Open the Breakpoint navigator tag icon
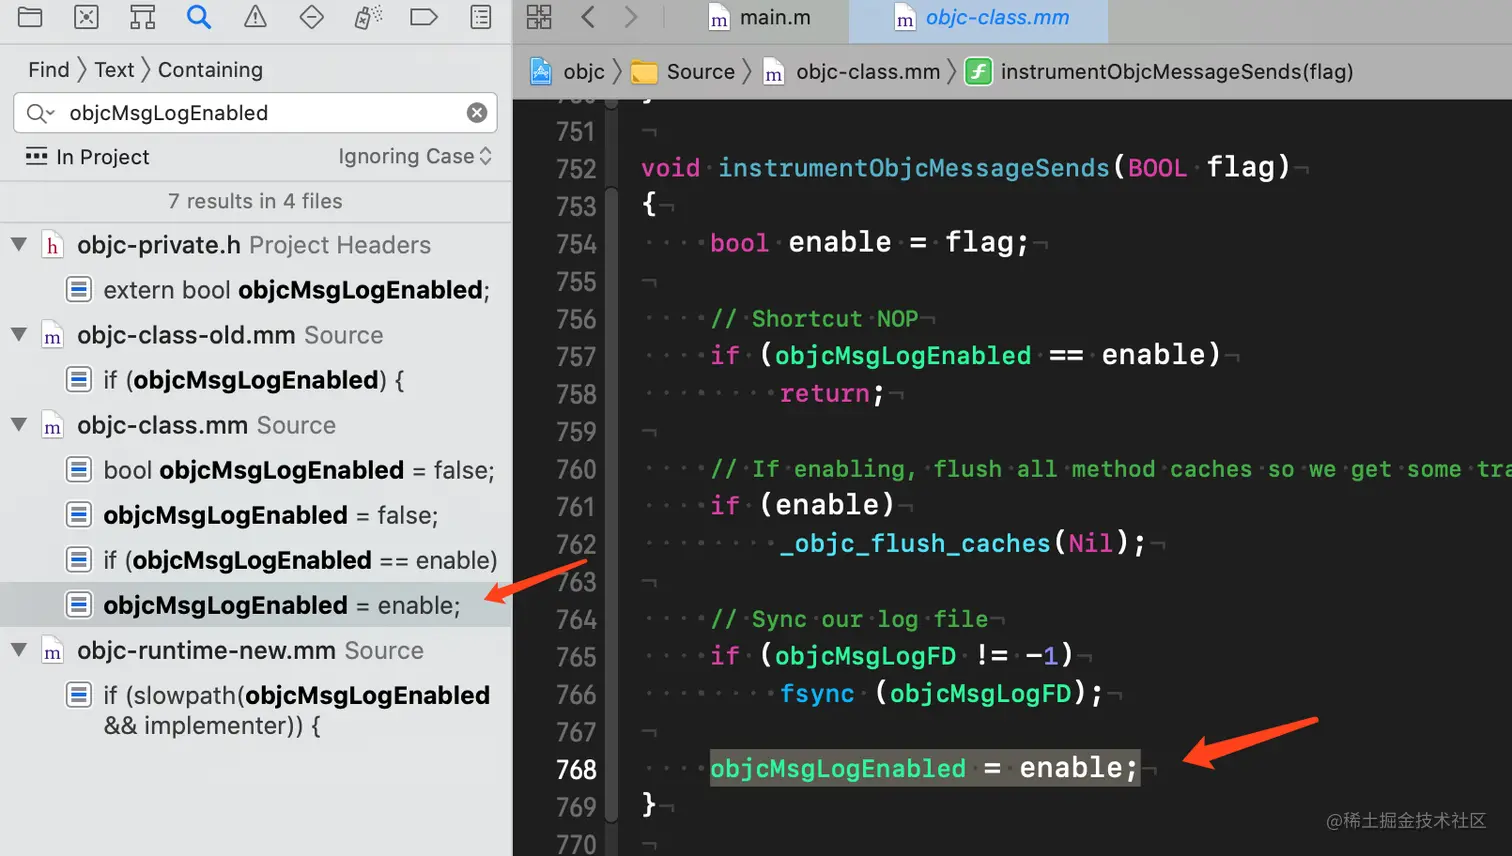 [424, 17]
